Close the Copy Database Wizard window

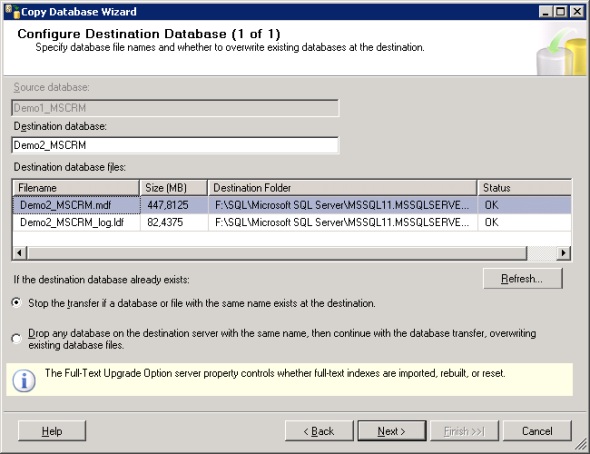[577, 12]
